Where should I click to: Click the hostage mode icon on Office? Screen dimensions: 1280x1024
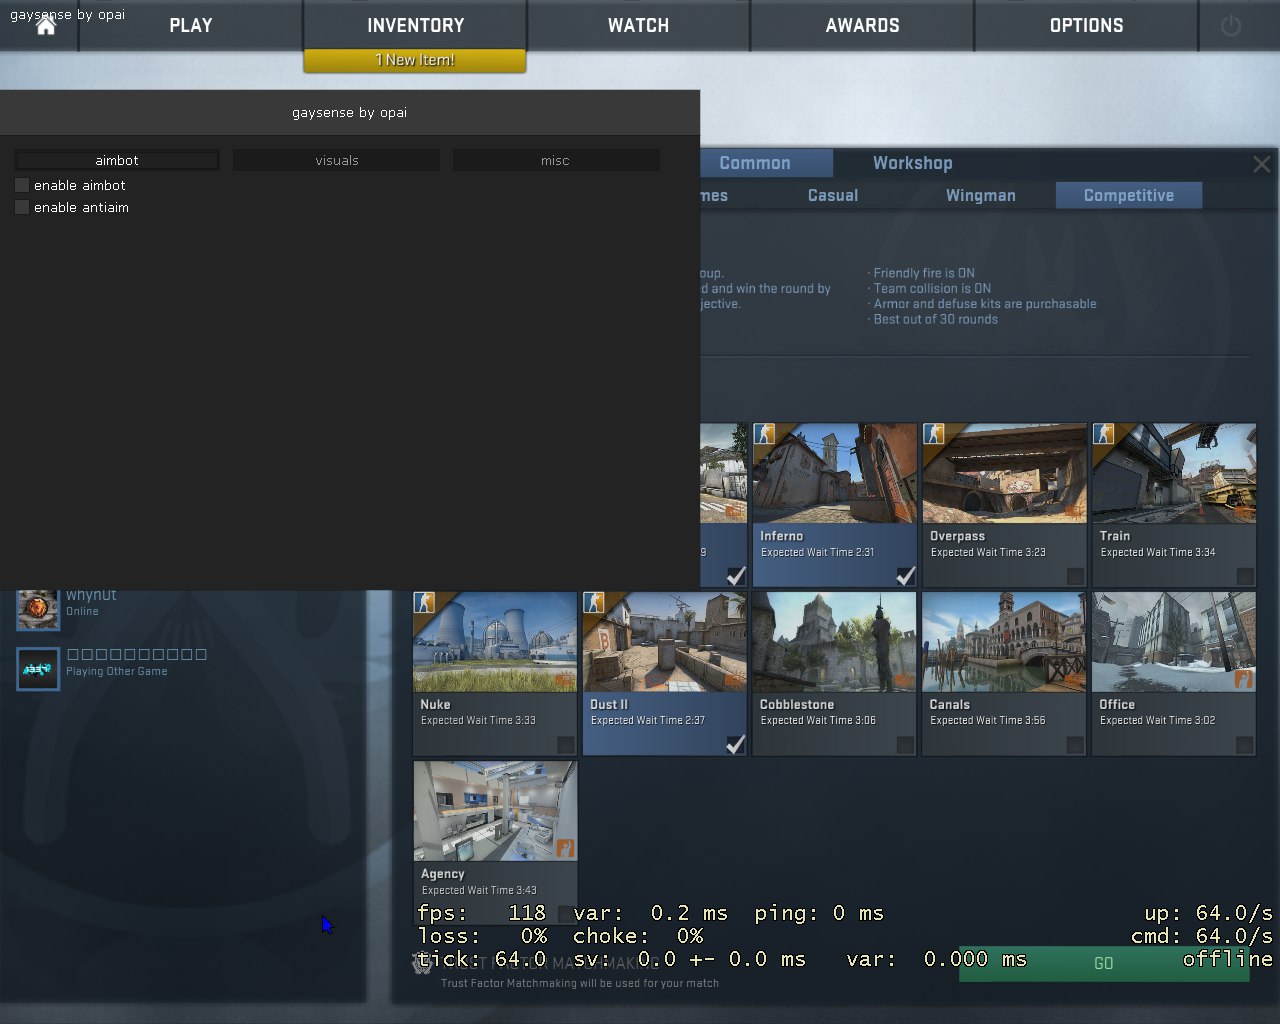(1244, 680)
